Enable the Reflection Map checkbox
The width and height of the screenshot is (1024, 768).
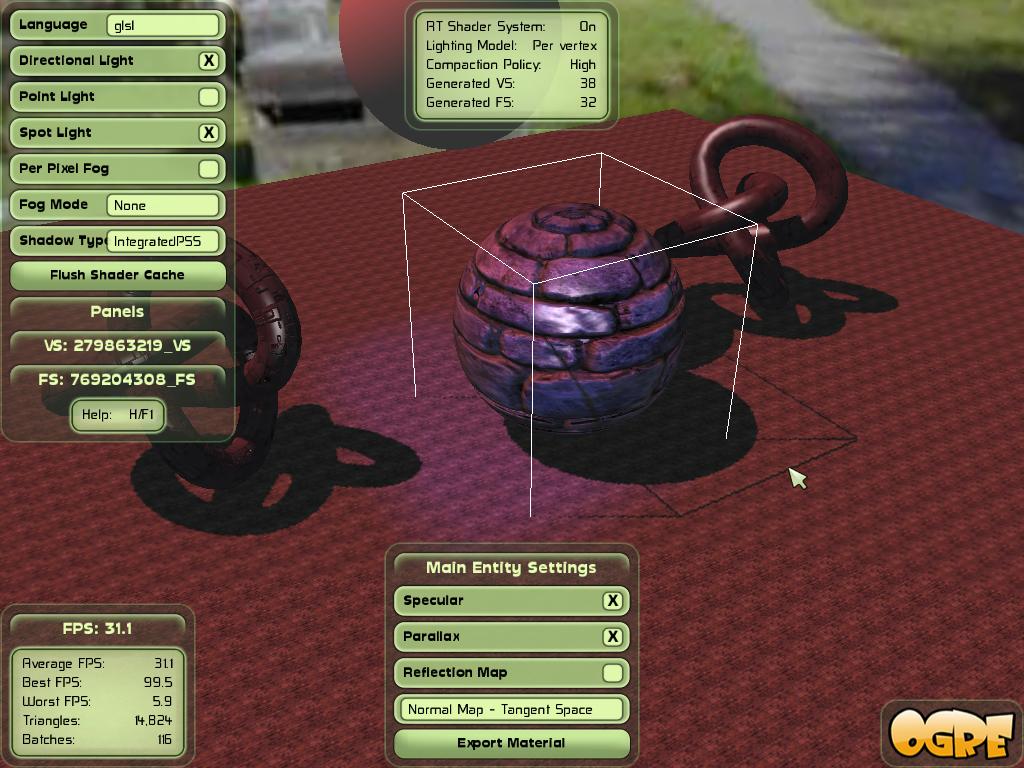coord(612,673)
